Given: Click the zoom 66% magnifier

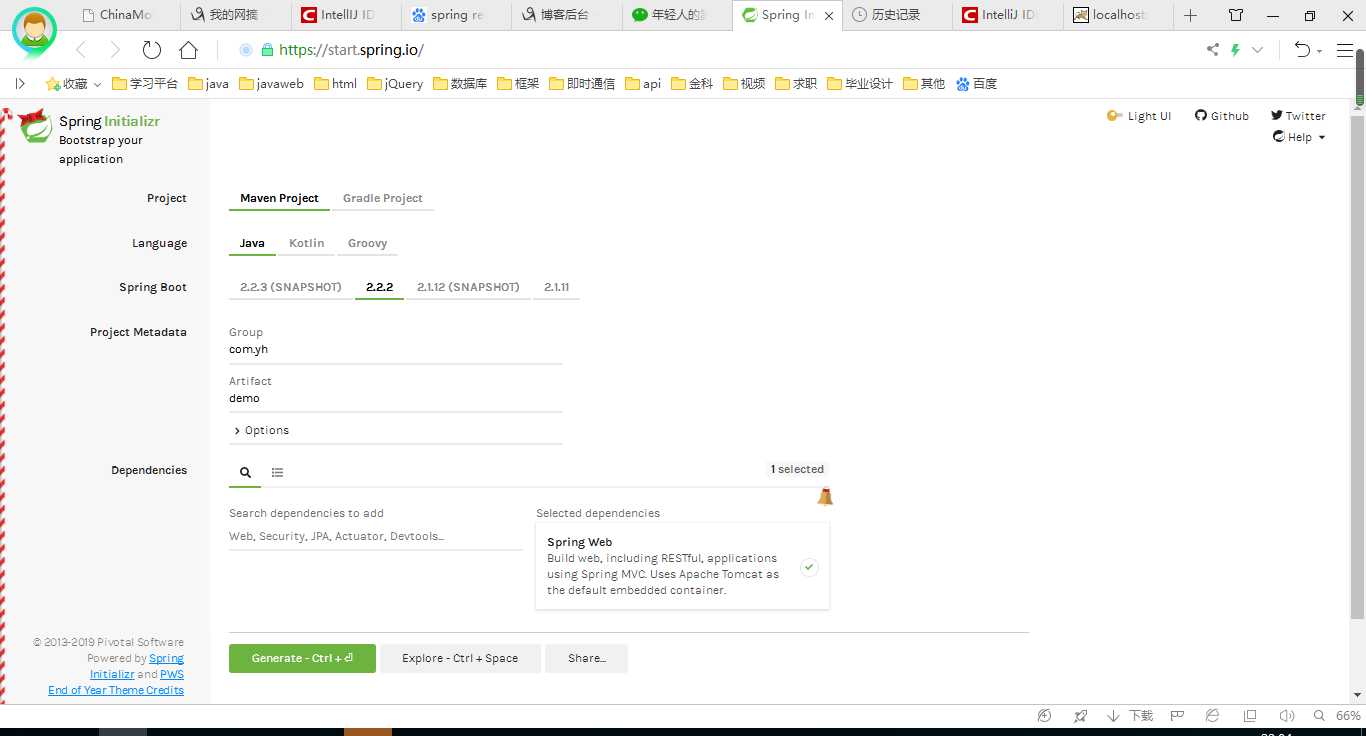Looking at the screenshot, I should [1320, 716].
